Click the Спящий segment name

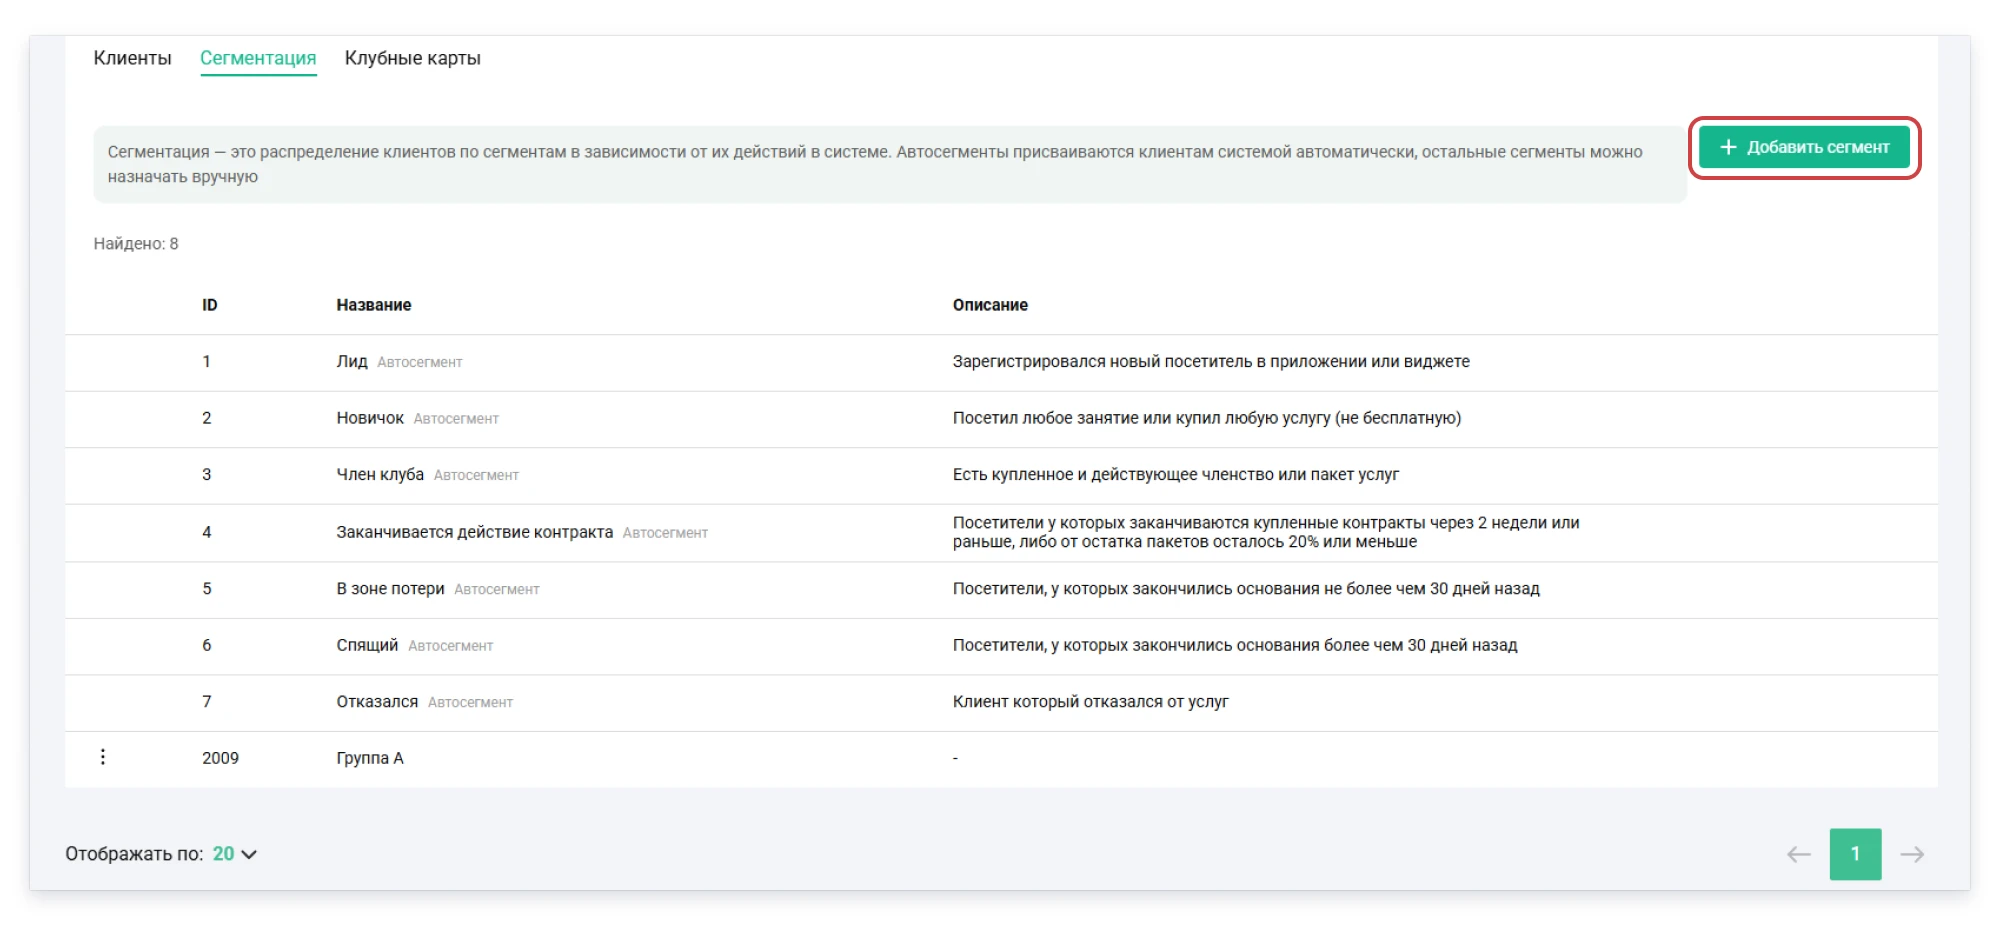tap(366, 645)
